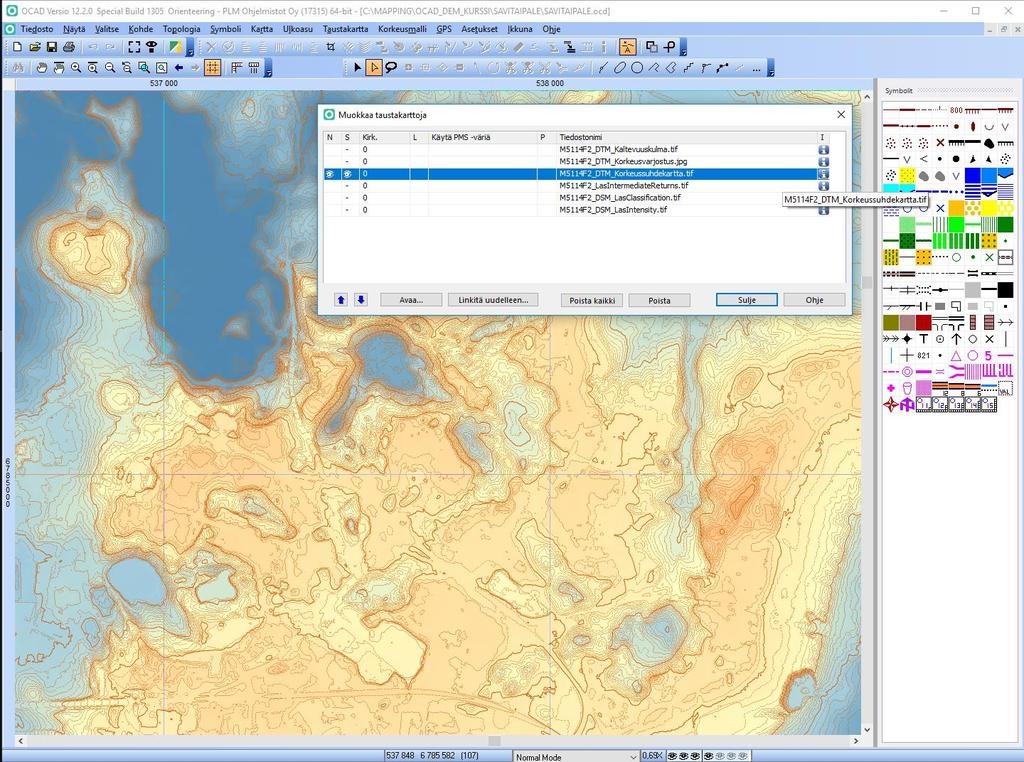This screenshot has height=762, width=1024.
Task: Save the map with the floppy disk icon
Action: point(52,47)
